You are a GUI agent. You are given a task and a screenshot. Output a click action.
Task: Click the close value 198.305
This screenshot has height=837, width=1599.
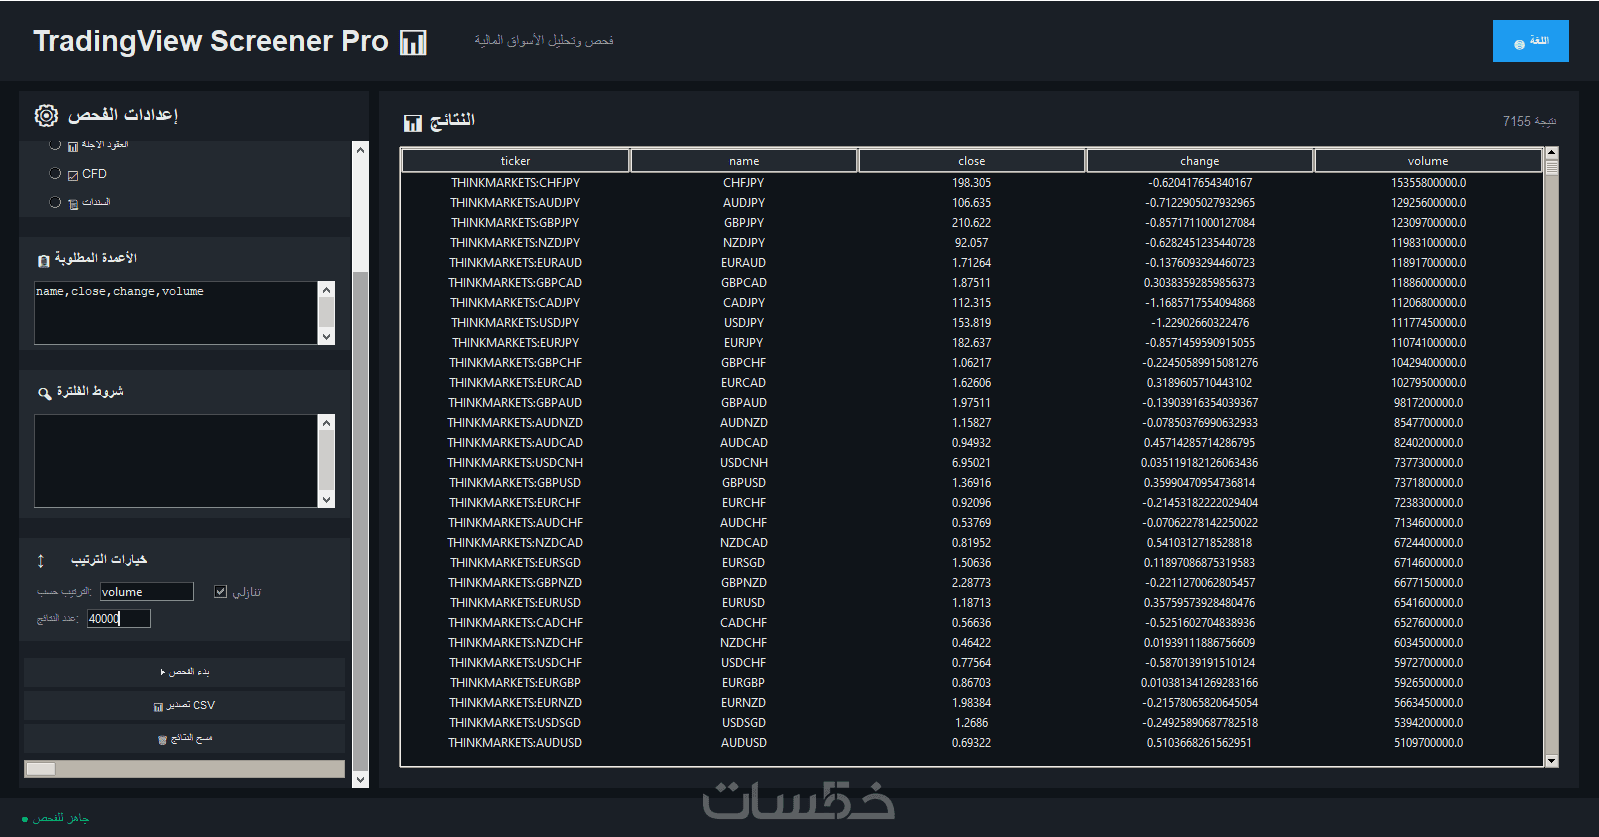971,183
